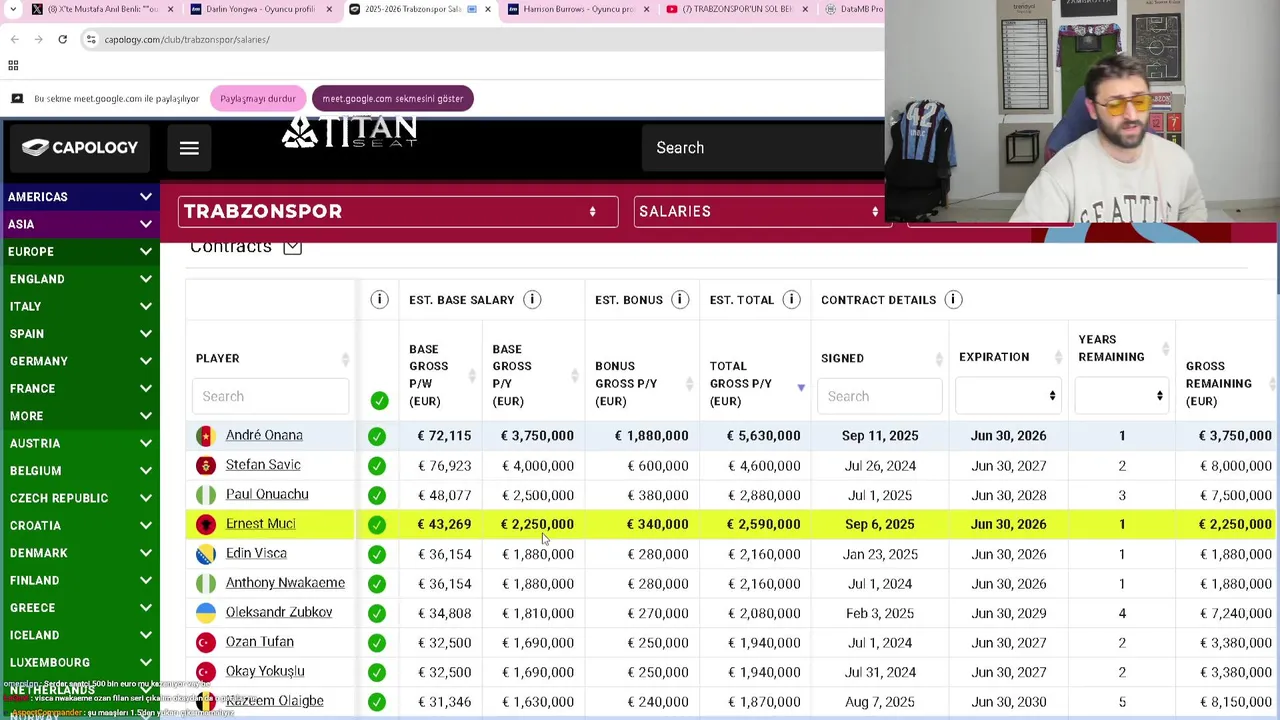
Task: Open the TRABZONSPOR club dropdown
Action: [398, 211]
